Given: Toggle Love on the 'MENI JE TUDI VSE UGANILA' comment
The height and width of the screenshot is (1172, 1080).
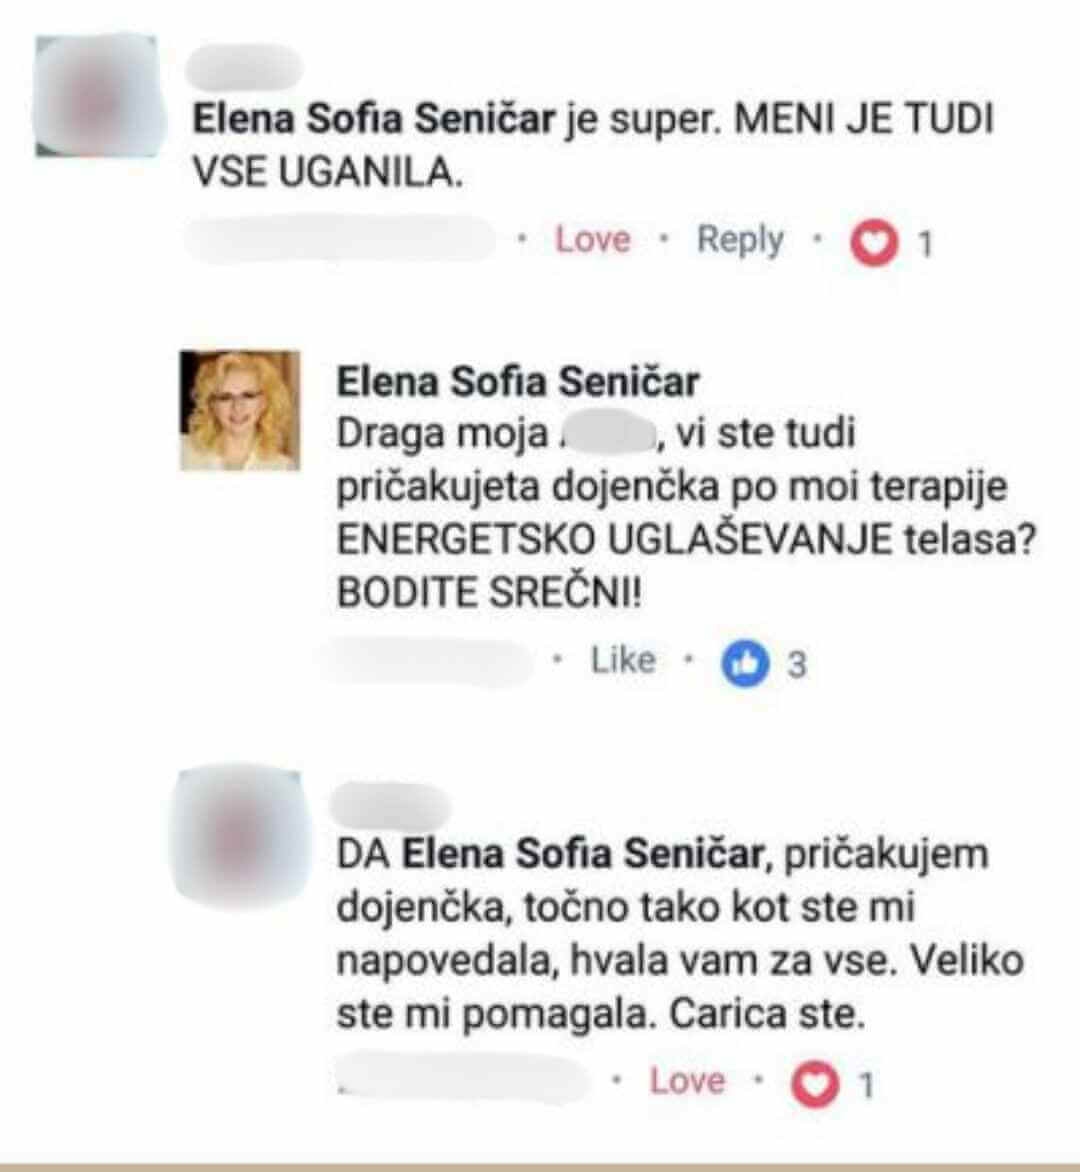Looking at the screenshot, I should pos(592,240).
